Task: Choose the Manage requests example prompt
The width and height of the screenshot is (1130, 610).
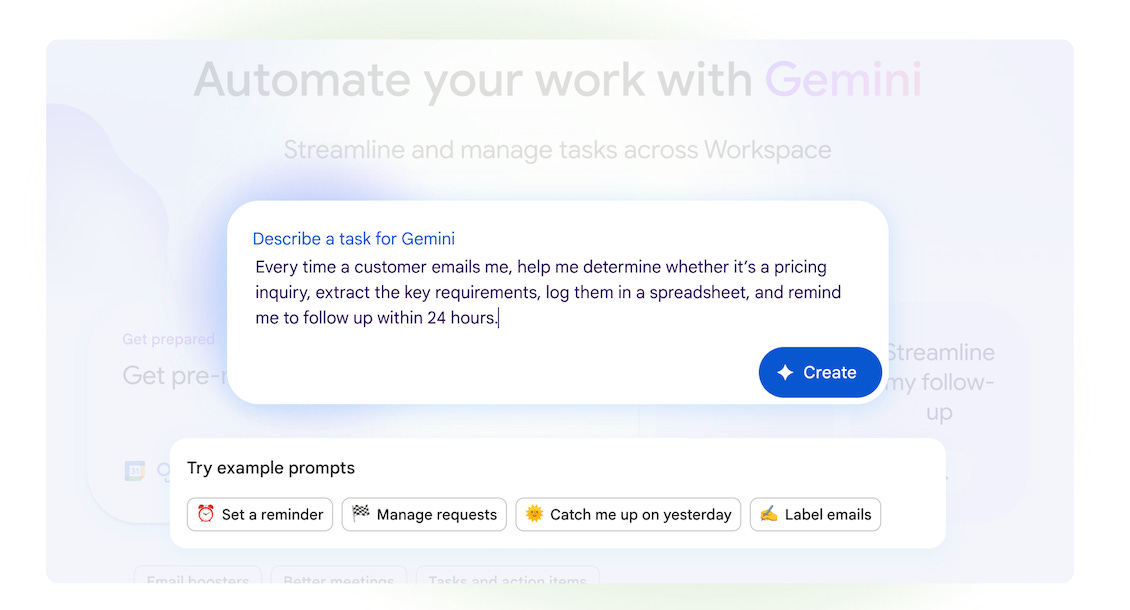Action: [424, 514]
